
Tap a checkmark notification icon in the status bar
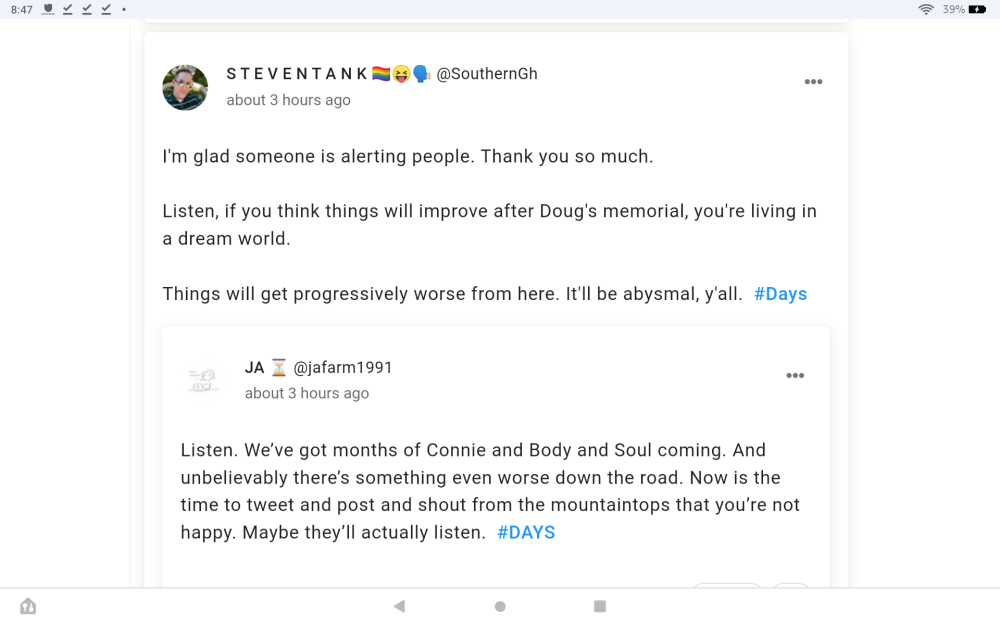67,9
